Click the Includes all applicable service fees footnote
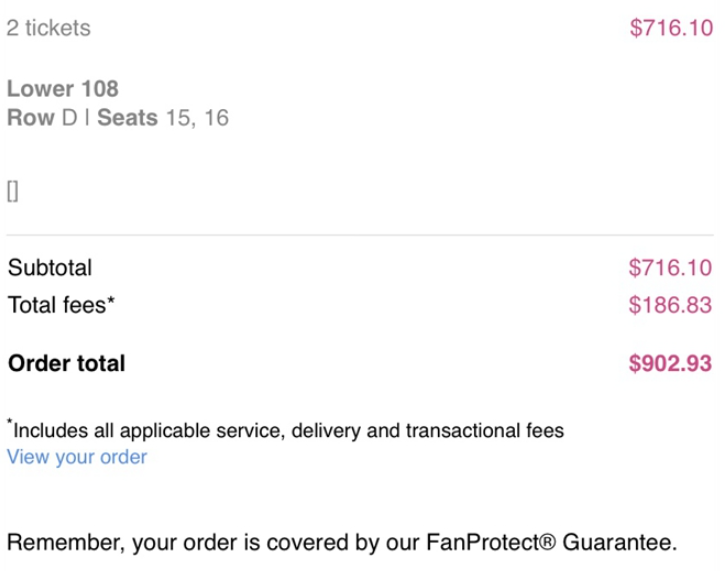 [288, 431]
